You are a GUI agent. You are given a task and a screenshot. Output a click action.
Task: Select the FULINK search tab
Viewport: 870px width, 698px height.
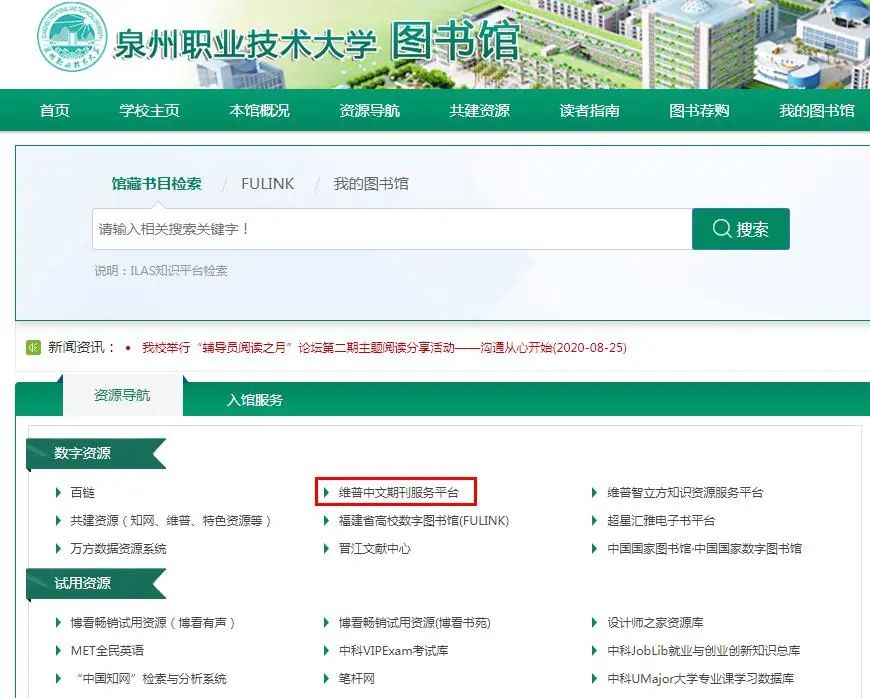pos(267,184)
